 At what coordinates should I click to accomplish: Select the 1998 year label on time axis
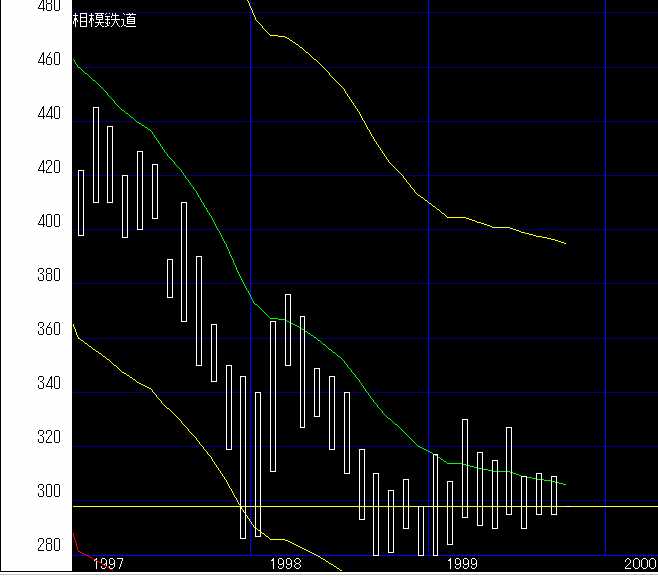pos(285,565)
